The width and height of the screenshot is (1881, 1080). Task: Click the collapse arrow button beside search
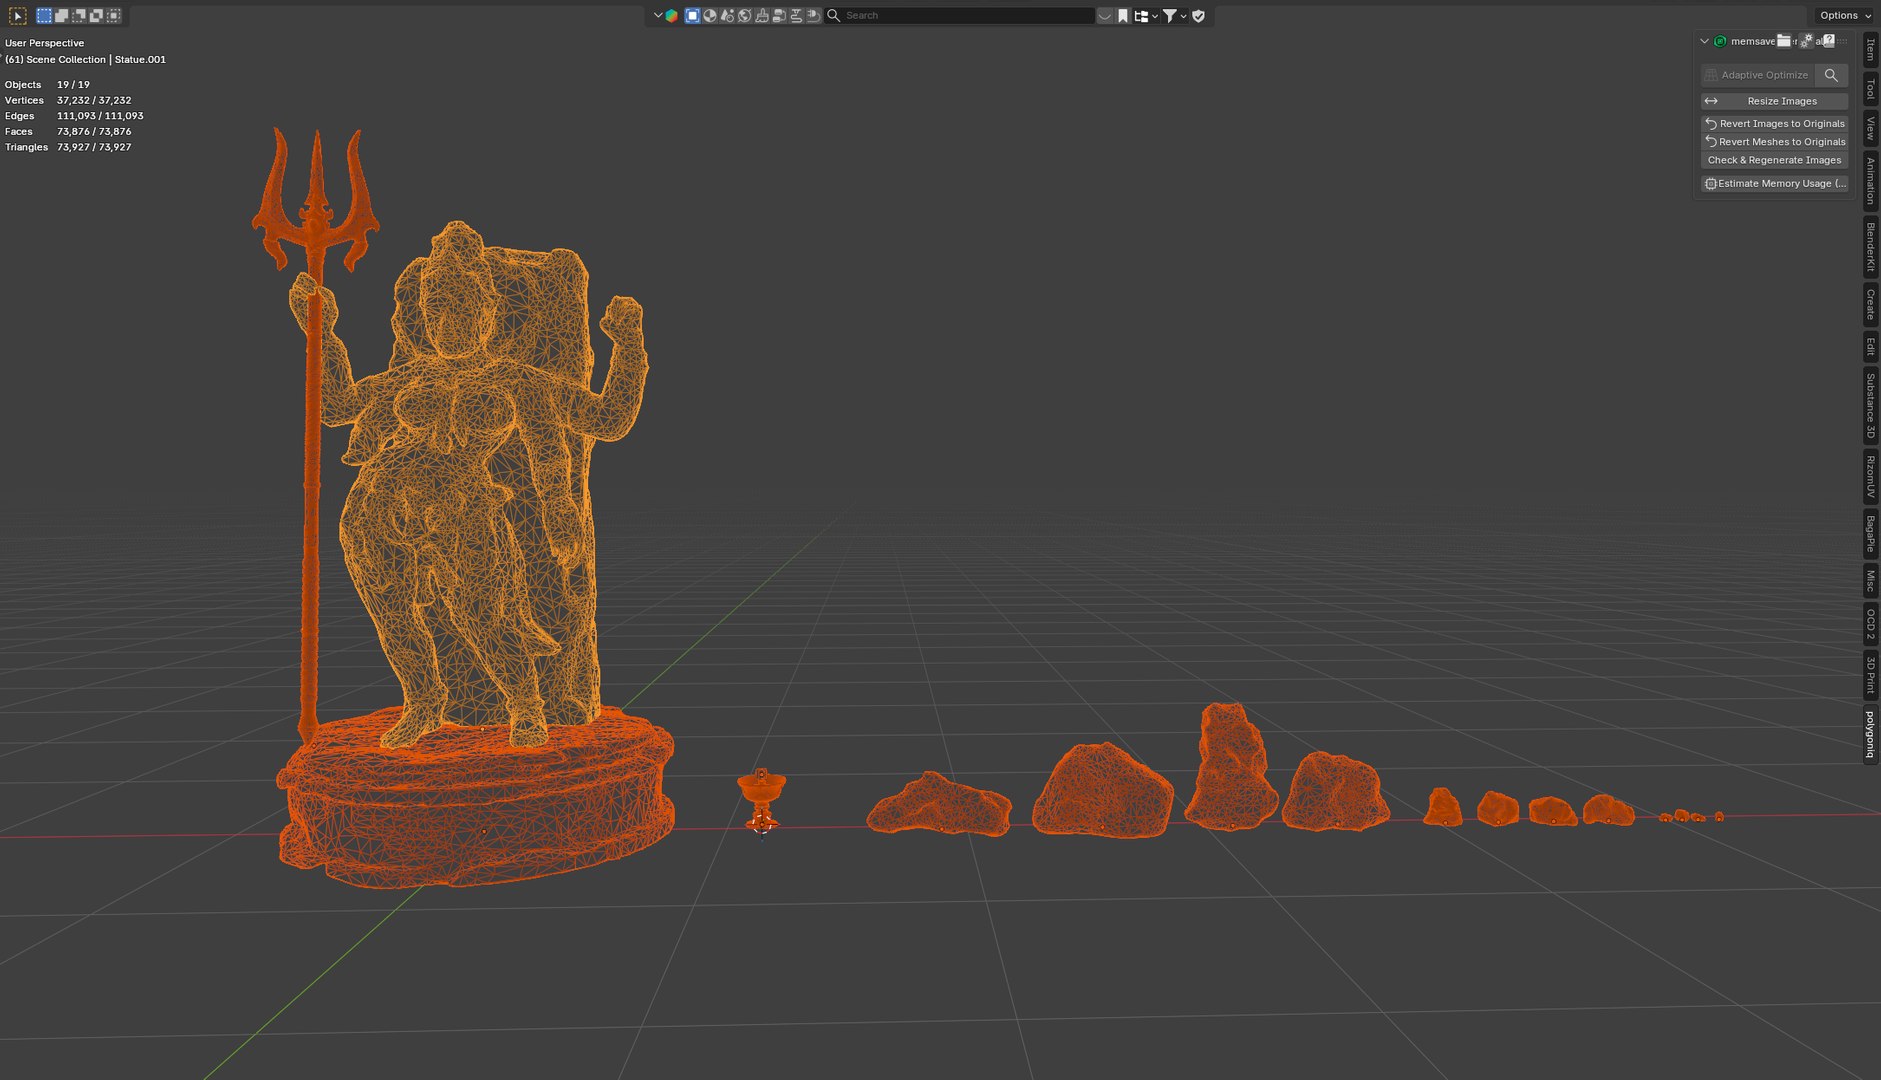click(x=1105, y=15)
